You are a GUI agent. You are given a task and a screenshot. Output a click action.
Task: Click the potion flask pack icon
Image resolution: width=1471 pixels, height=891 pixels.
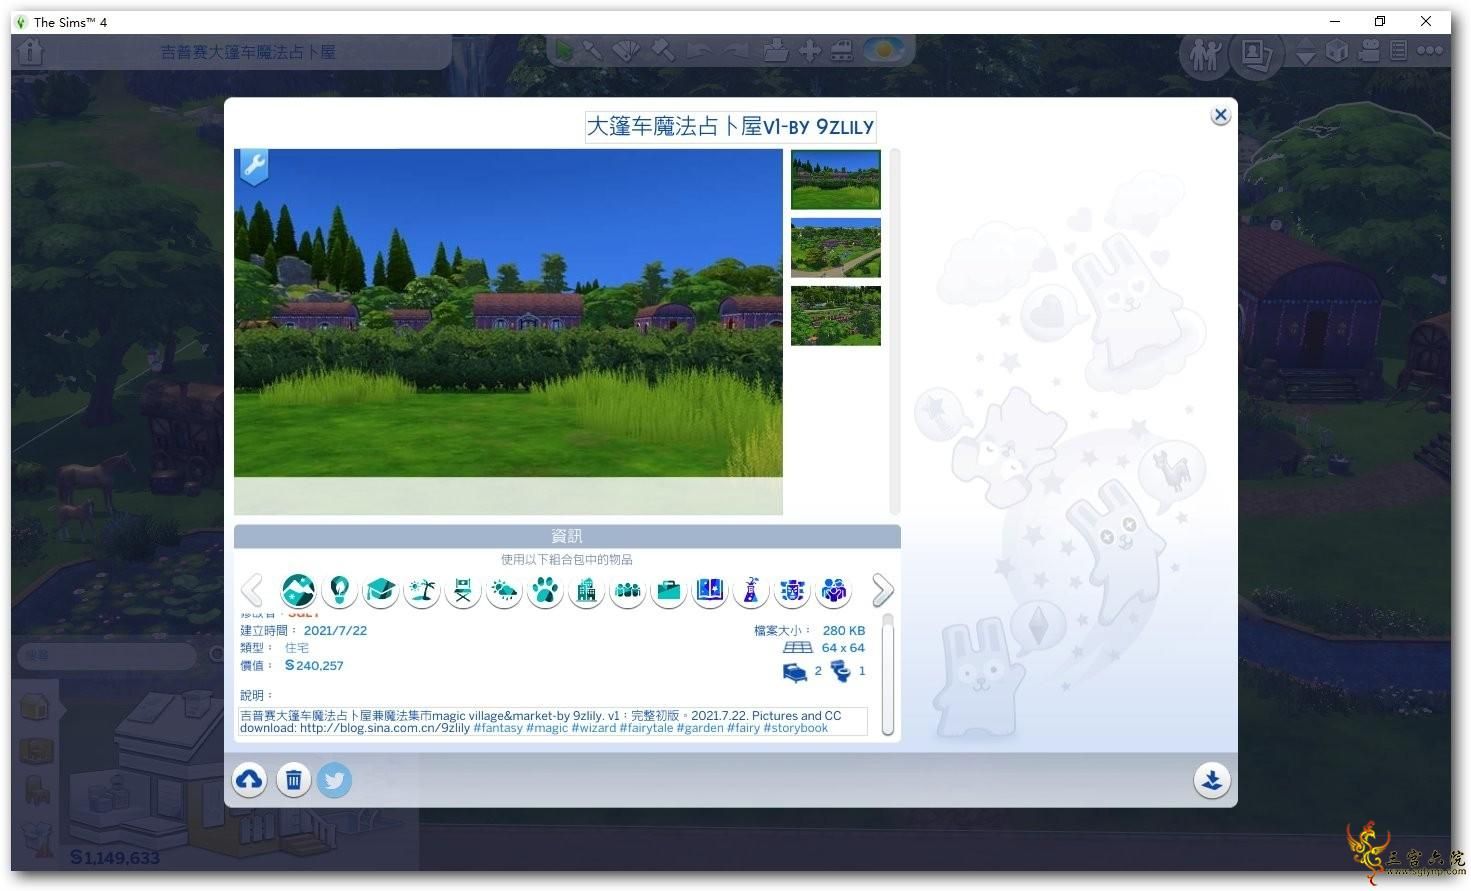click(x=751, y=591)
